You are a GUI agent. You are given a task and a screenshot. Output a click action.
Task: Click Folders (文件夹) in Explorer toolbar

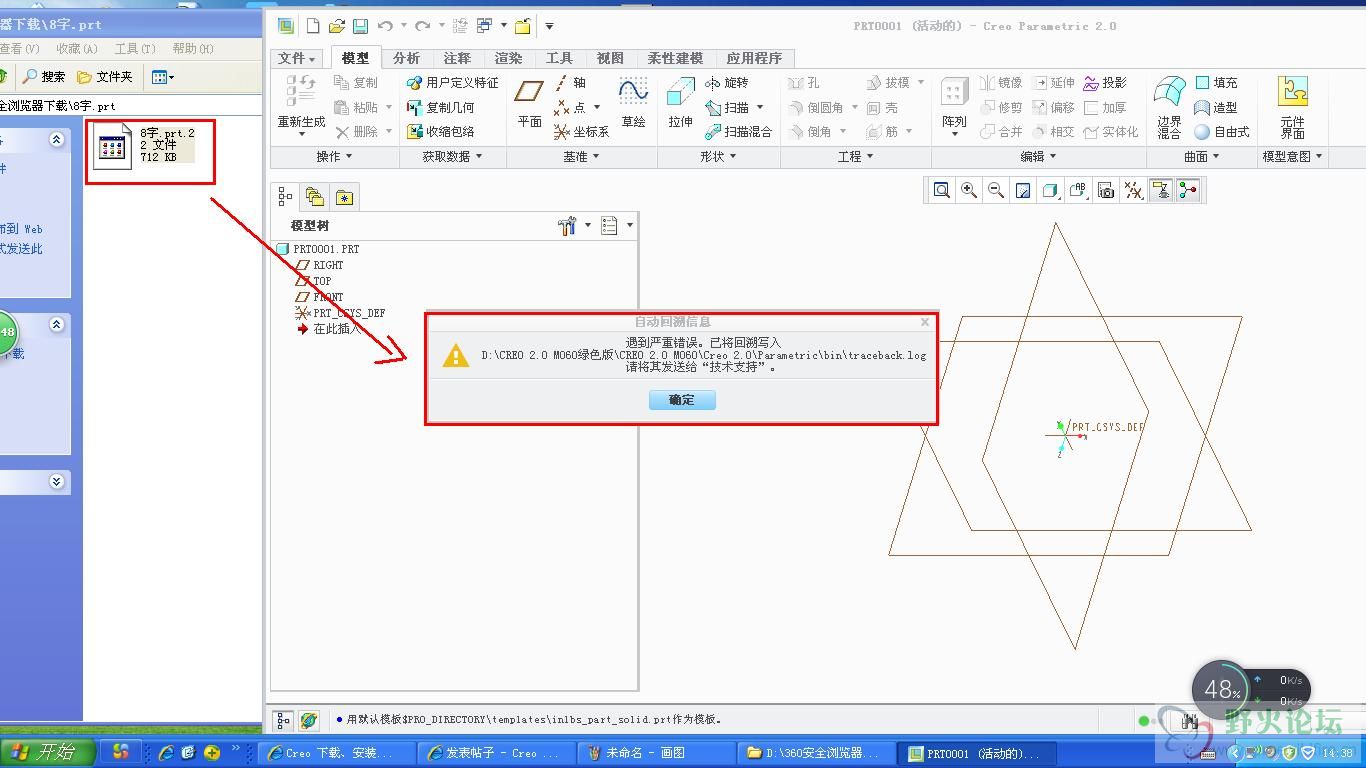click(x=105, y=77)
